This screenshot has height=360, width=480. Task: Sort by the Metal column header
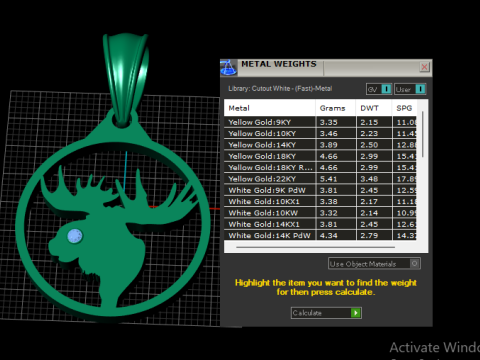click(270, 108)
